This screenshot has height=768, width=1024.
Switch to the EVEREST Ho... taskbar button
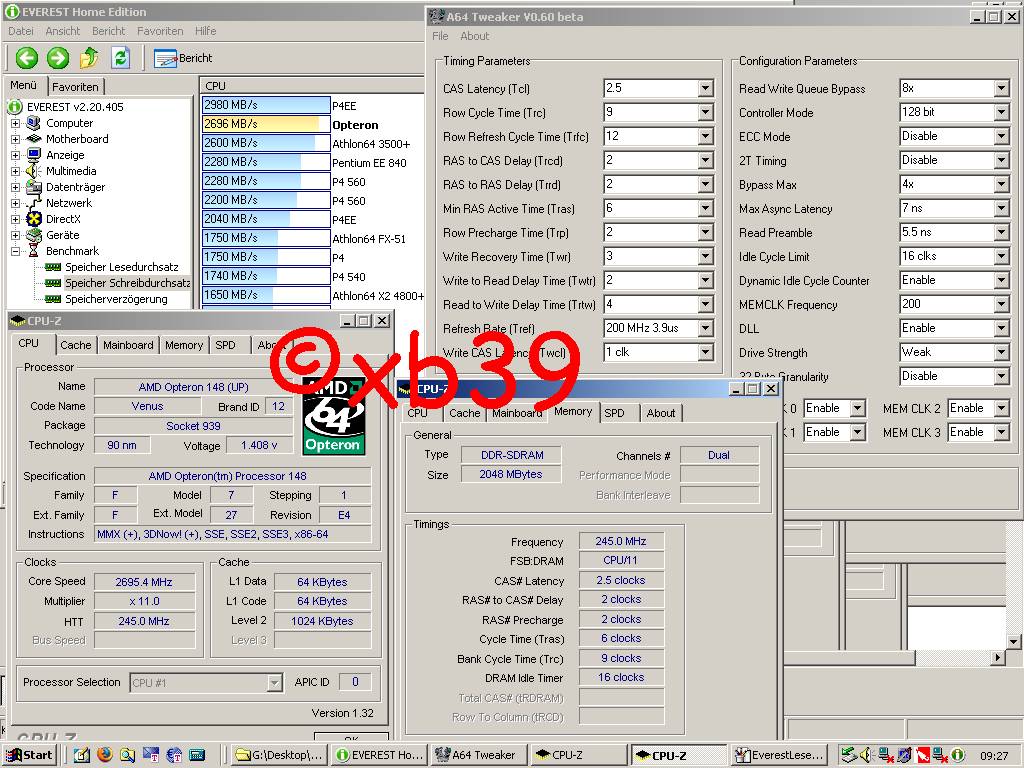[380, 755]
